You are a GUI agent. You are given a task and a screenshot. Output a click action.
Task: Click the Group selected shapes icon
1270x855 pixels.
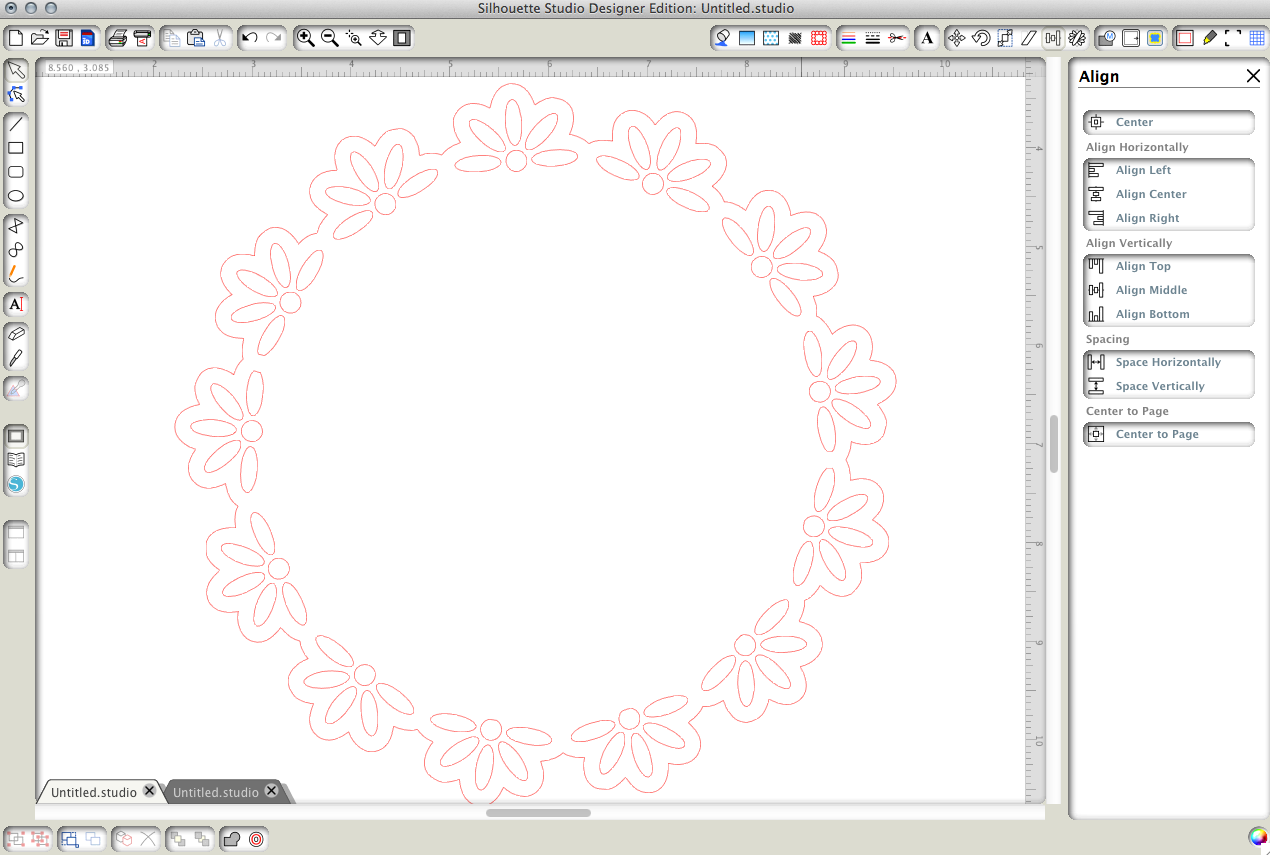click(16, 839)
